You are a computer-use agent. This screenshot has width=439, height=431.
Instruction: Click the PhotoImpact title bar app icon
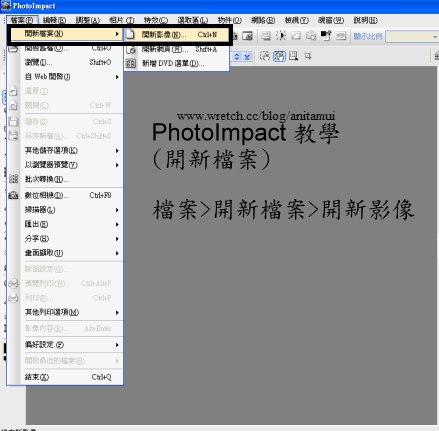pyautogui.click(x=6, y=6)
